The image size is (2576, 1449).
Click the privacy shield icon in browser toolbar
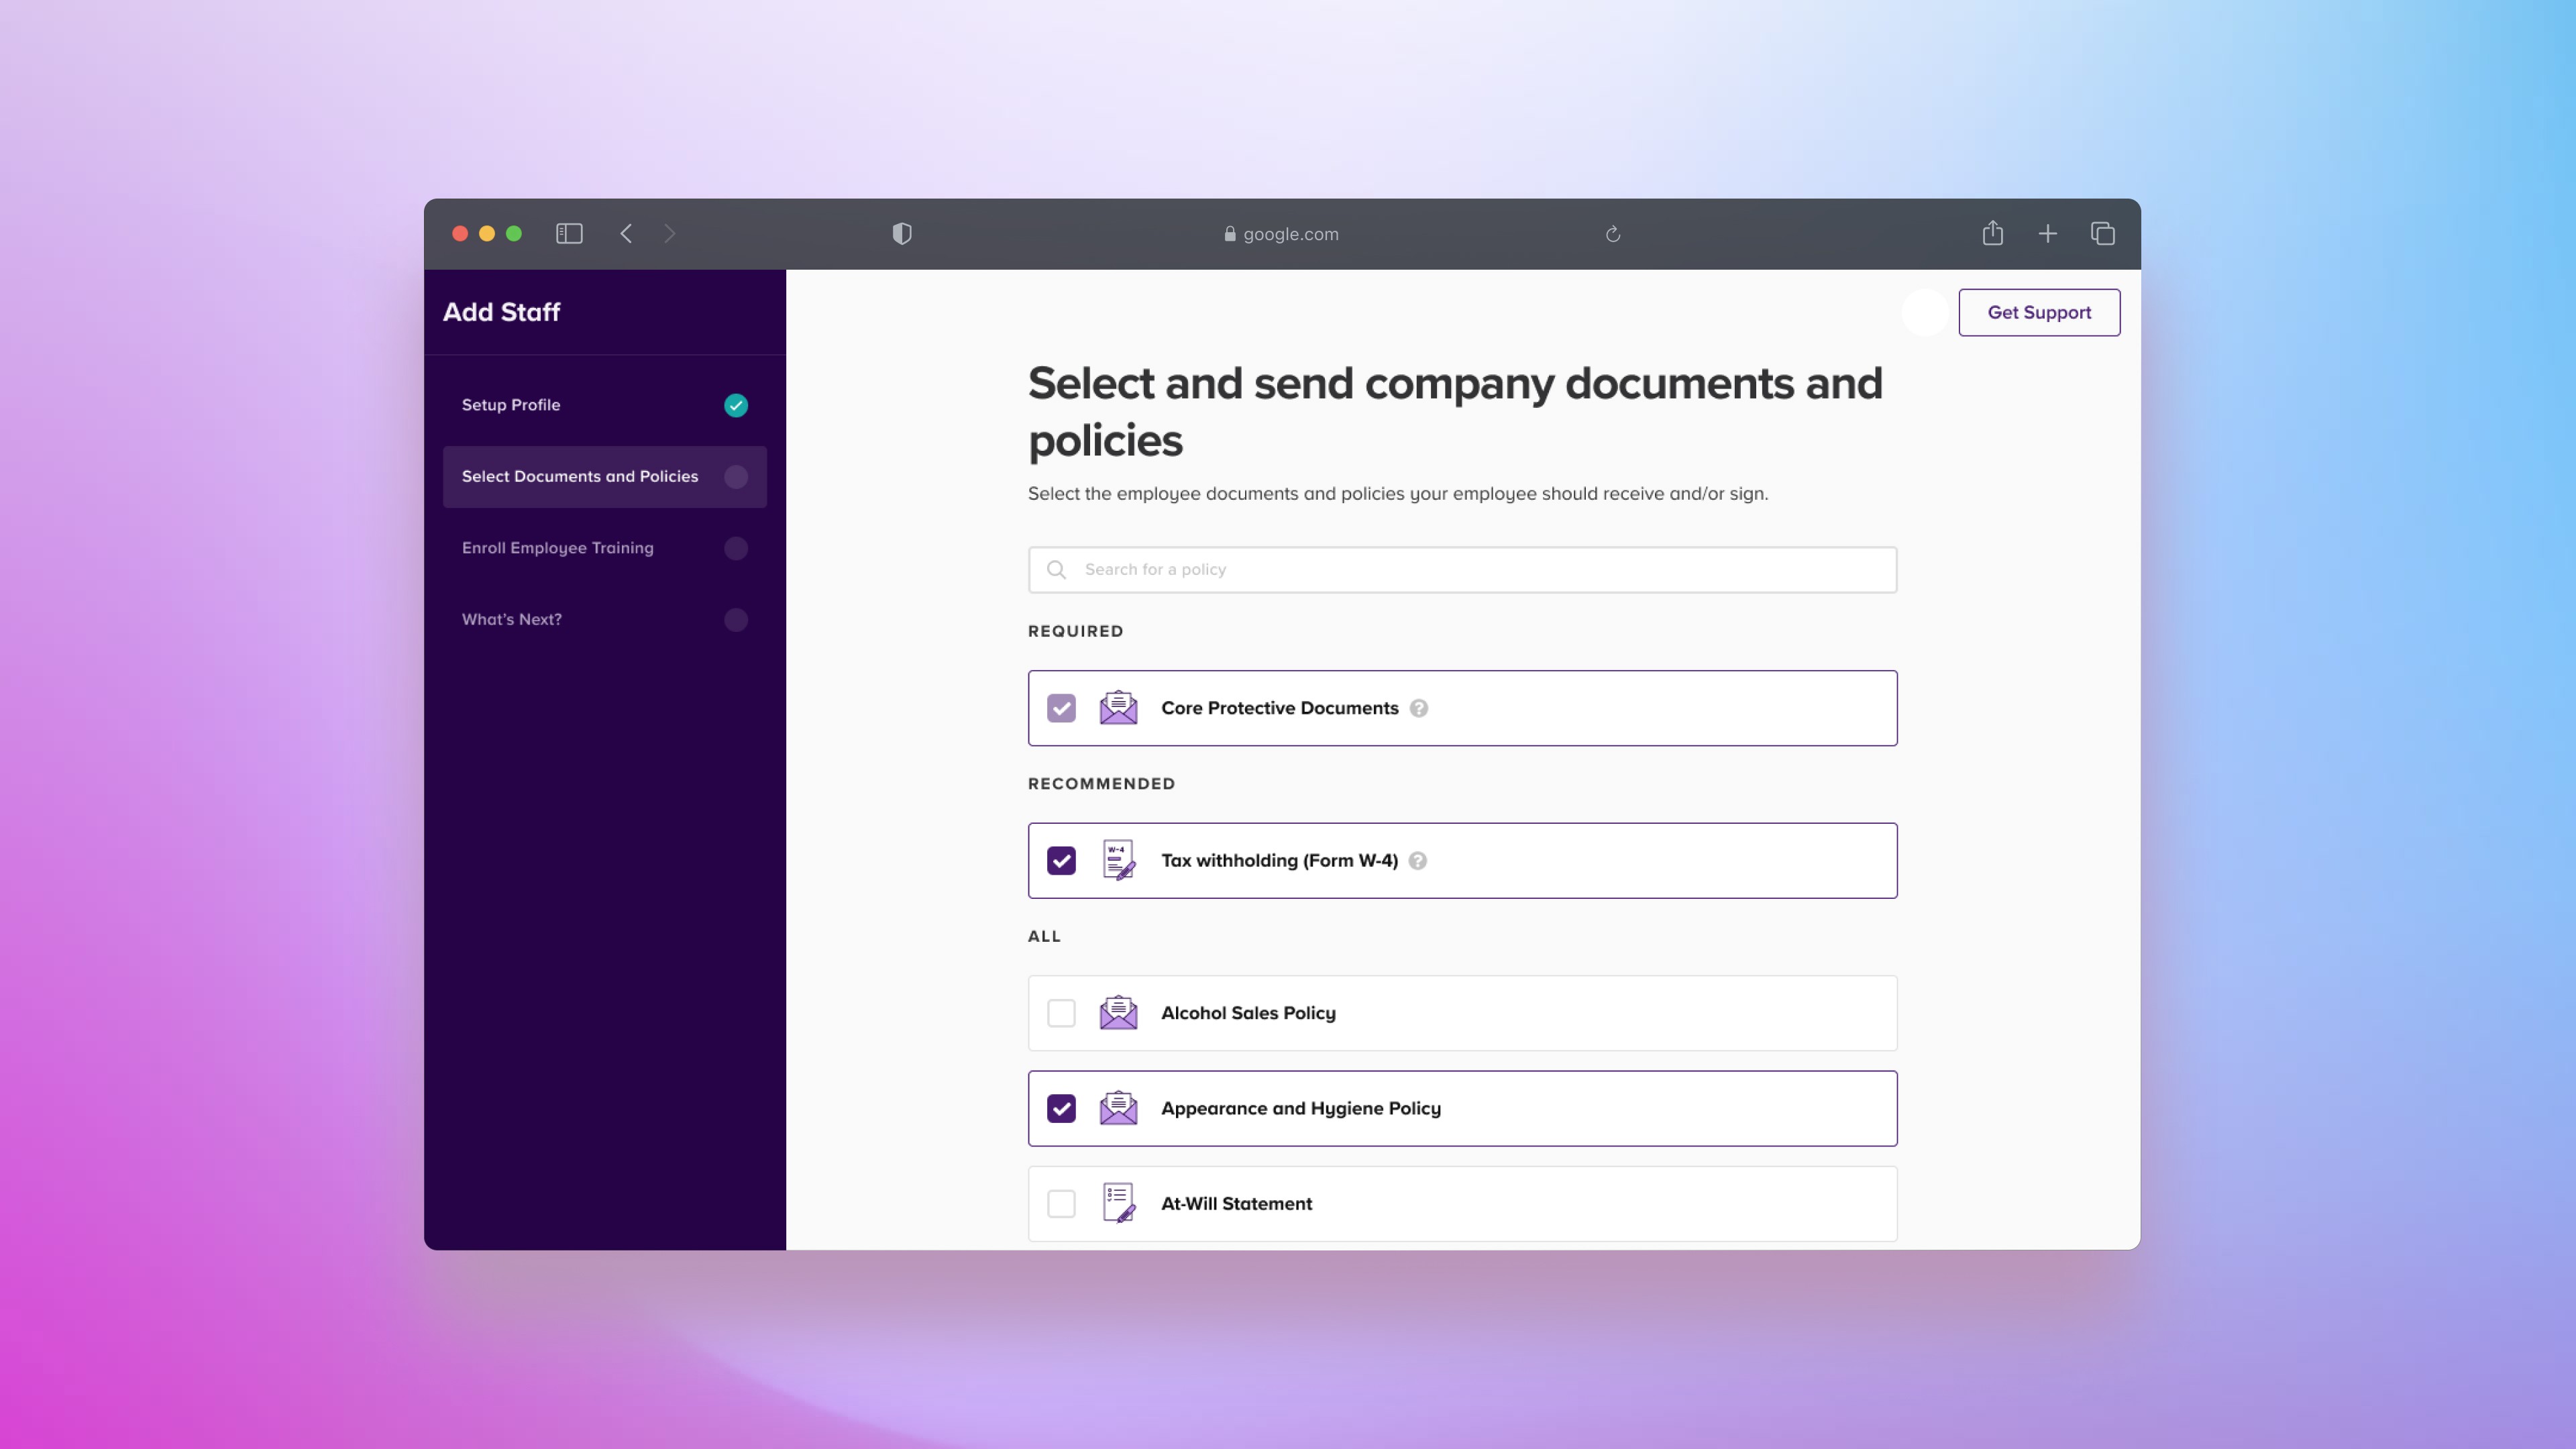coord(901,234)
